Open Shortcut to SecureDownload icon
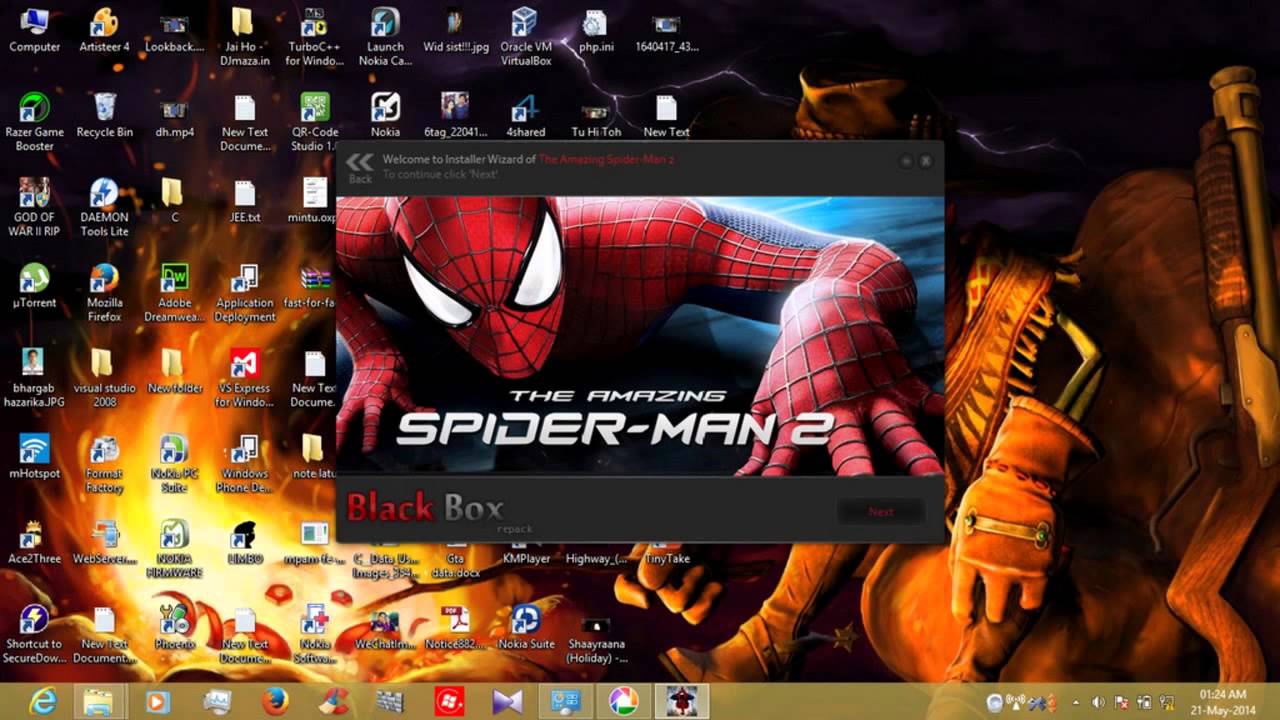 (x=35, y=634)
